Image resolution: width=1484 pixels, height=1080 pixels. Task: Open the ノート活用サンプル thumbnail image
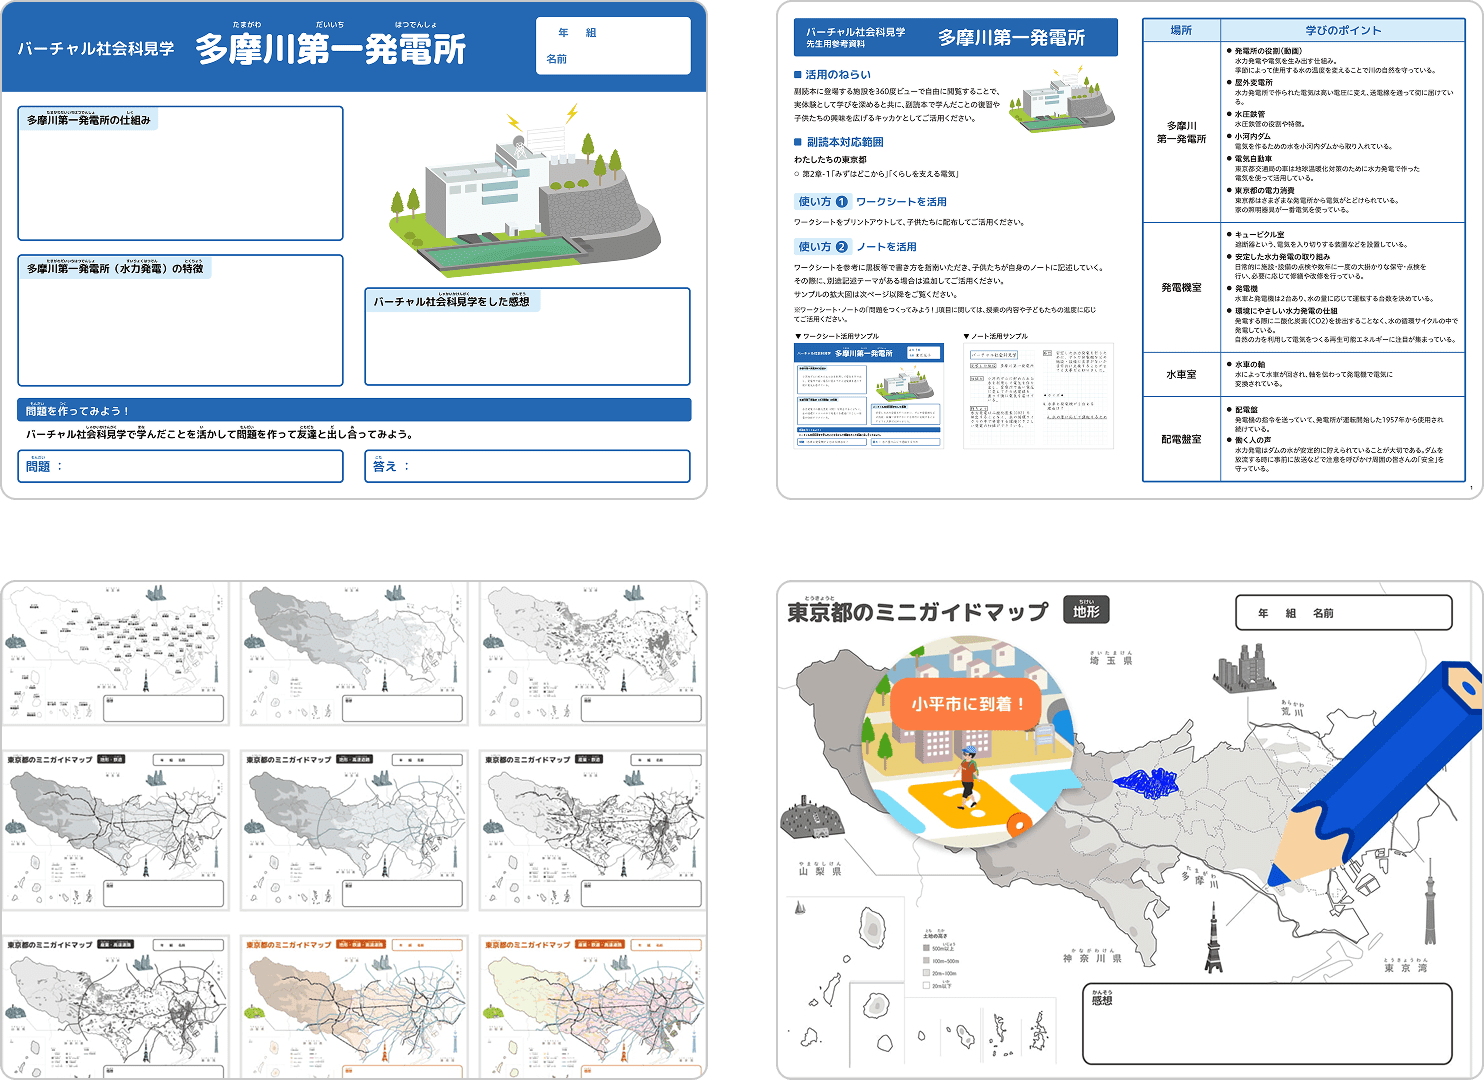tap(1037, 395)
